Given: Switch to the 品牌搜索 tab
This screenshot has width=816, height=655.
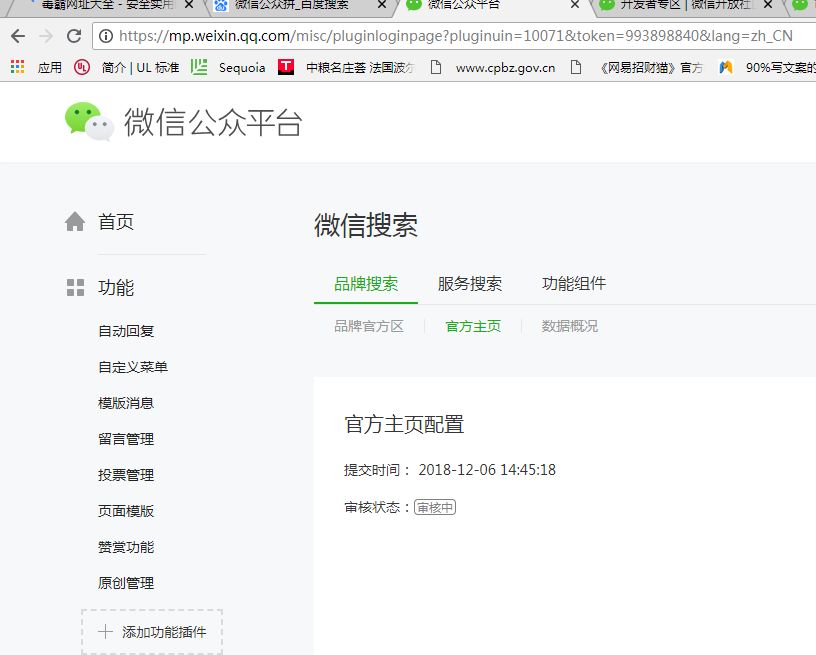Looking at the screenshot, I should pyautogui.click(x=366, y=284).
